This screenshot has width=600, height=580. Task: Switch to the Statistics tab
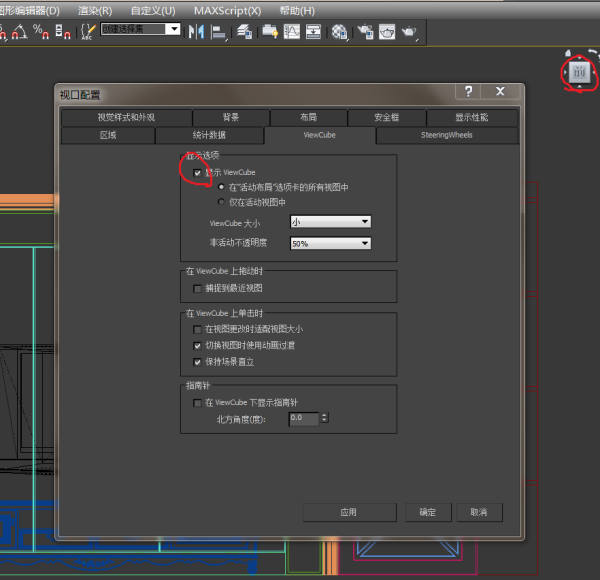tap(209, 135)
